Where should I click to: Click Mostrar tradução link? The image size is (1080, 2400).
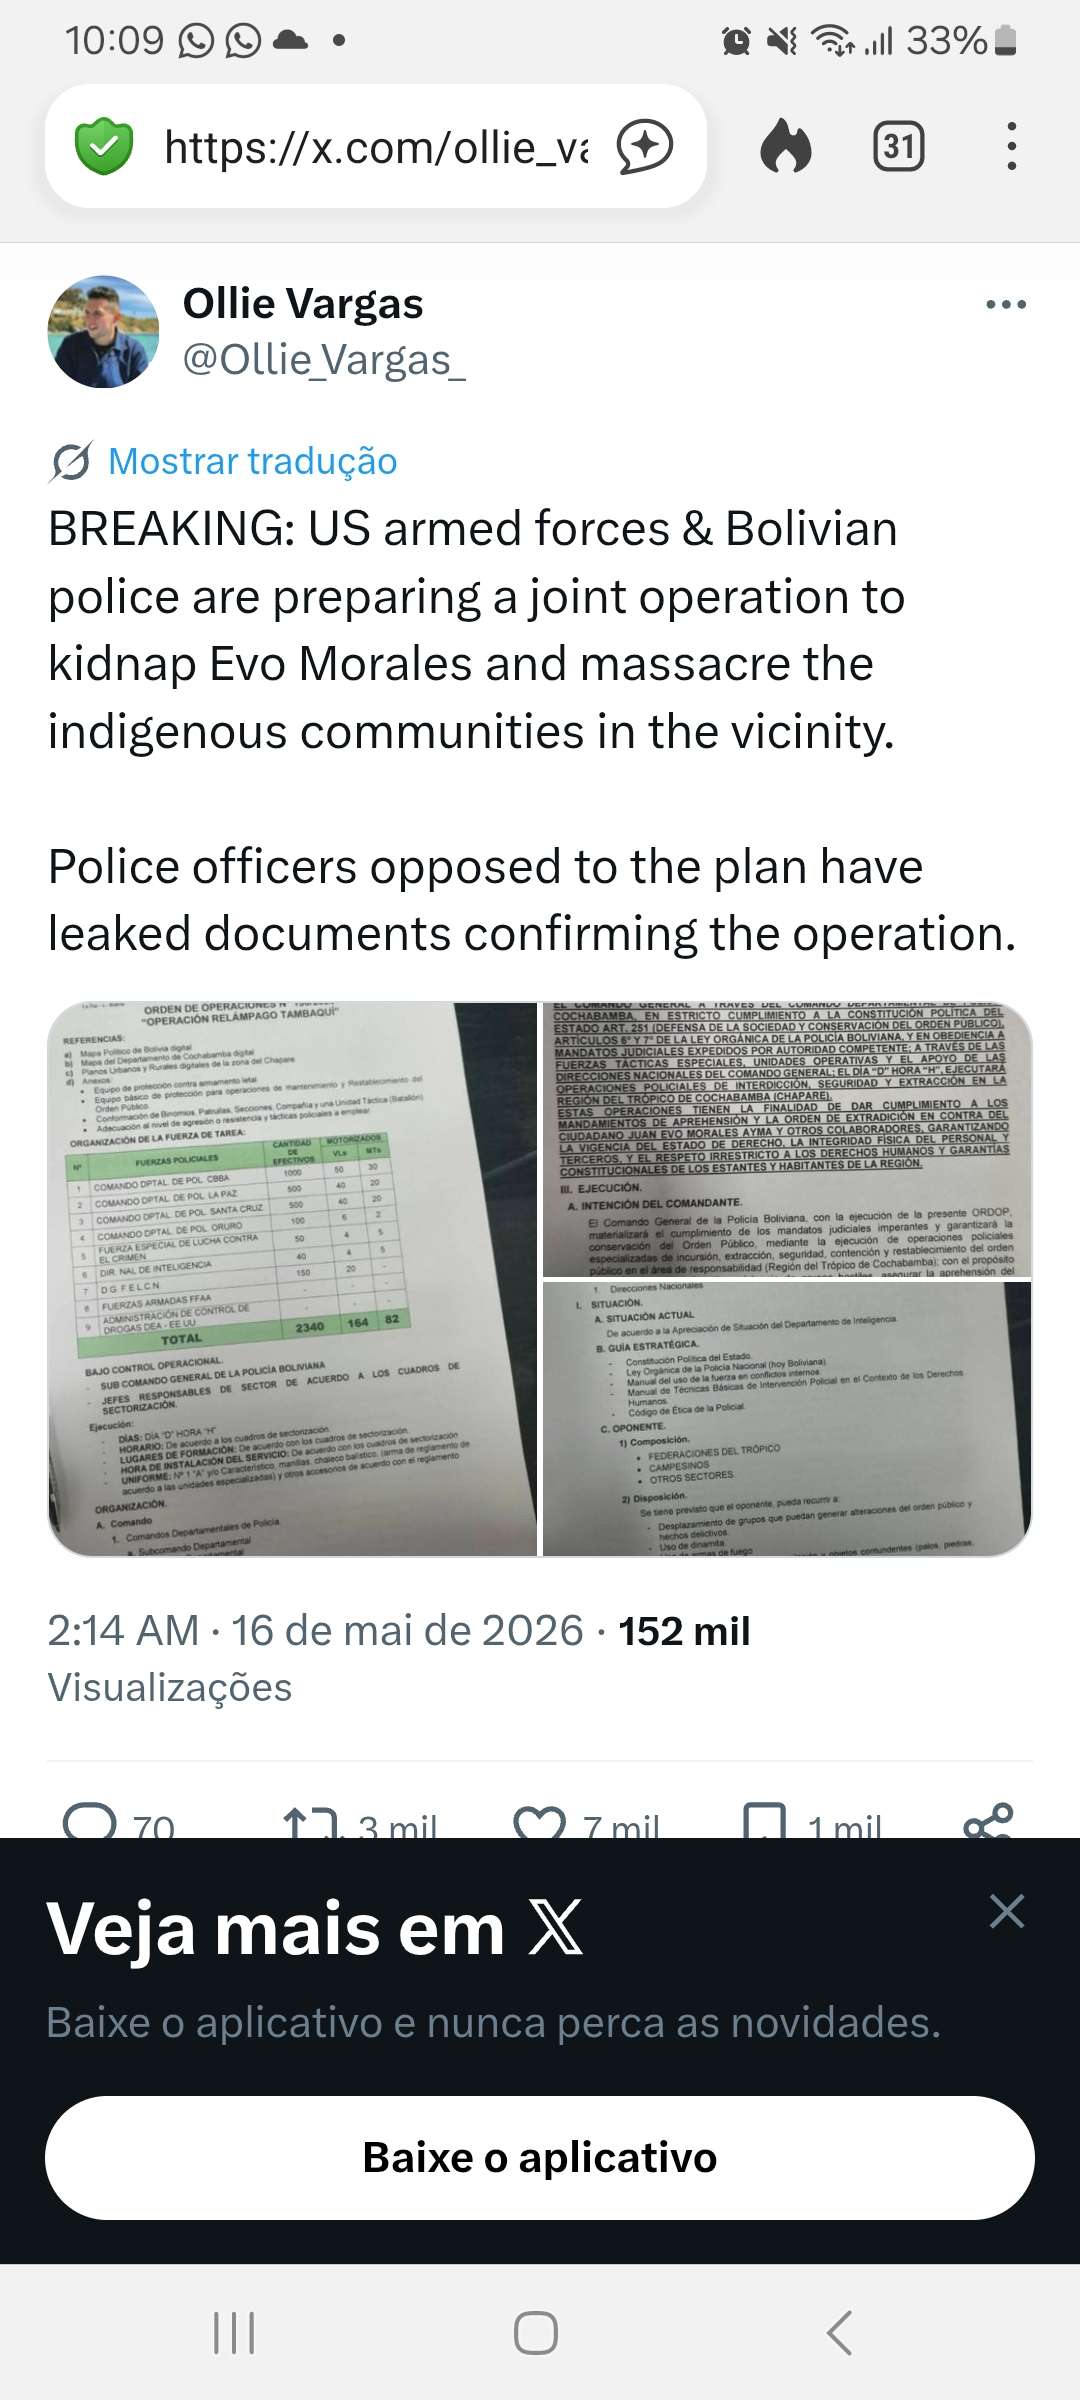[x=252, y=461]
